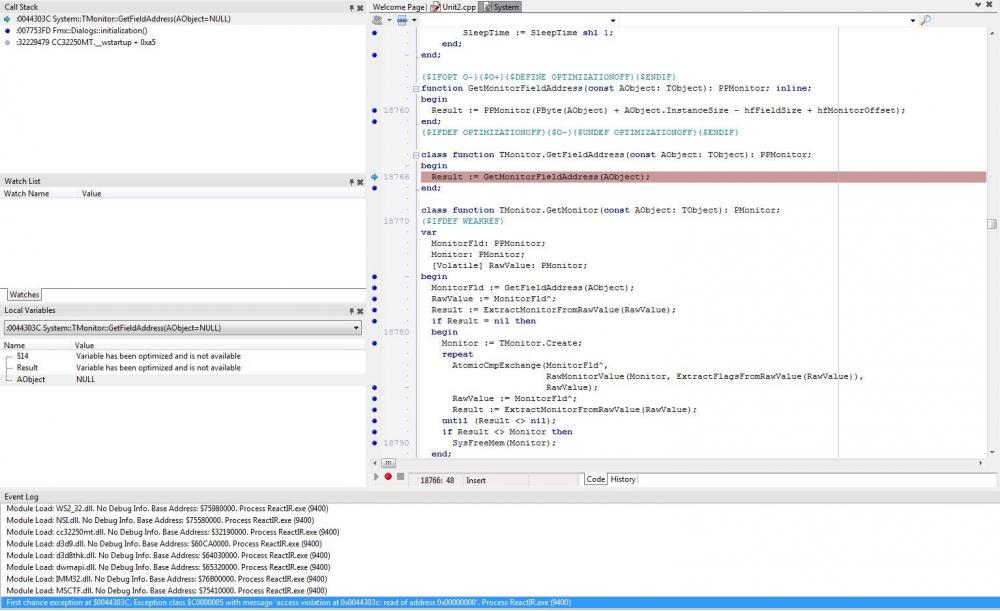This screenshot has height=611, width=1000.
Task: Click the dot icon beside Fmx::Dialogs::initialization frame
Action: [x=7, y=31]
